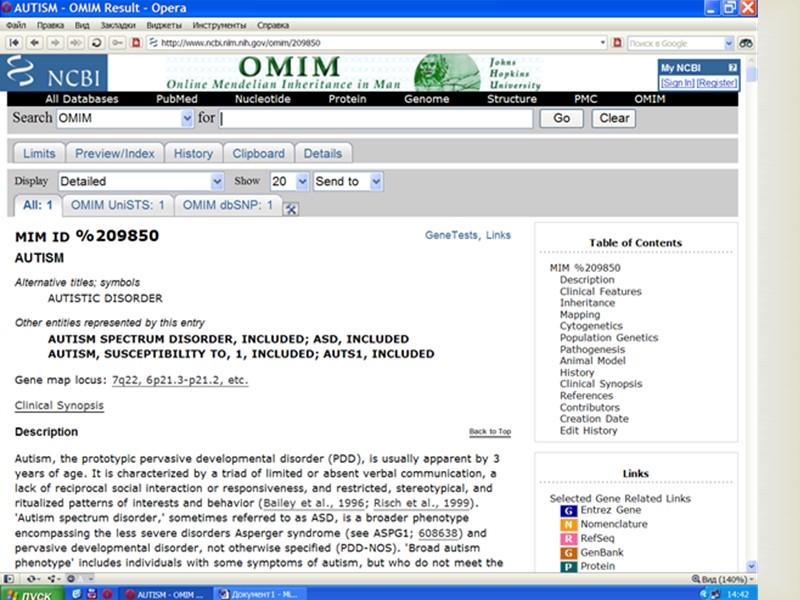Click the red page icon before the address

click(136, 43)
